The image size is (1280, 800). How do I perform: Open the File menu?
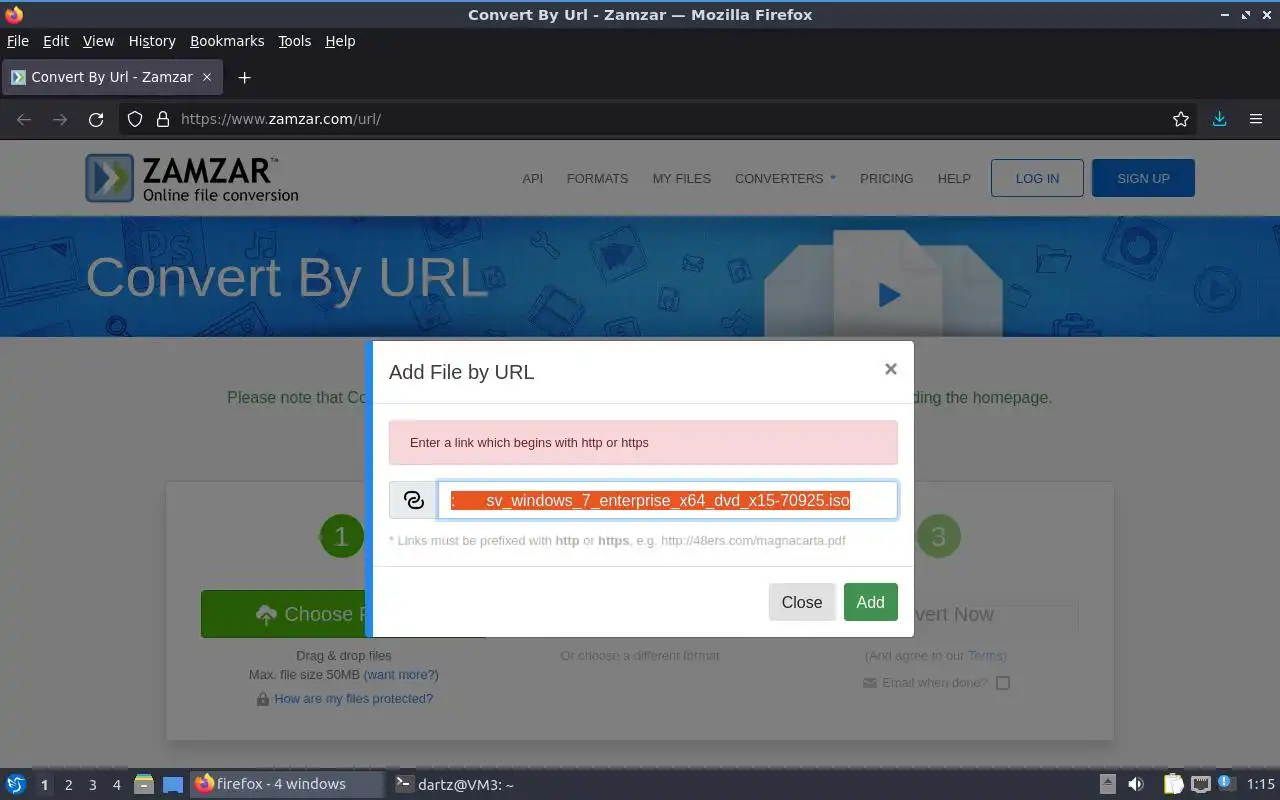18,41
